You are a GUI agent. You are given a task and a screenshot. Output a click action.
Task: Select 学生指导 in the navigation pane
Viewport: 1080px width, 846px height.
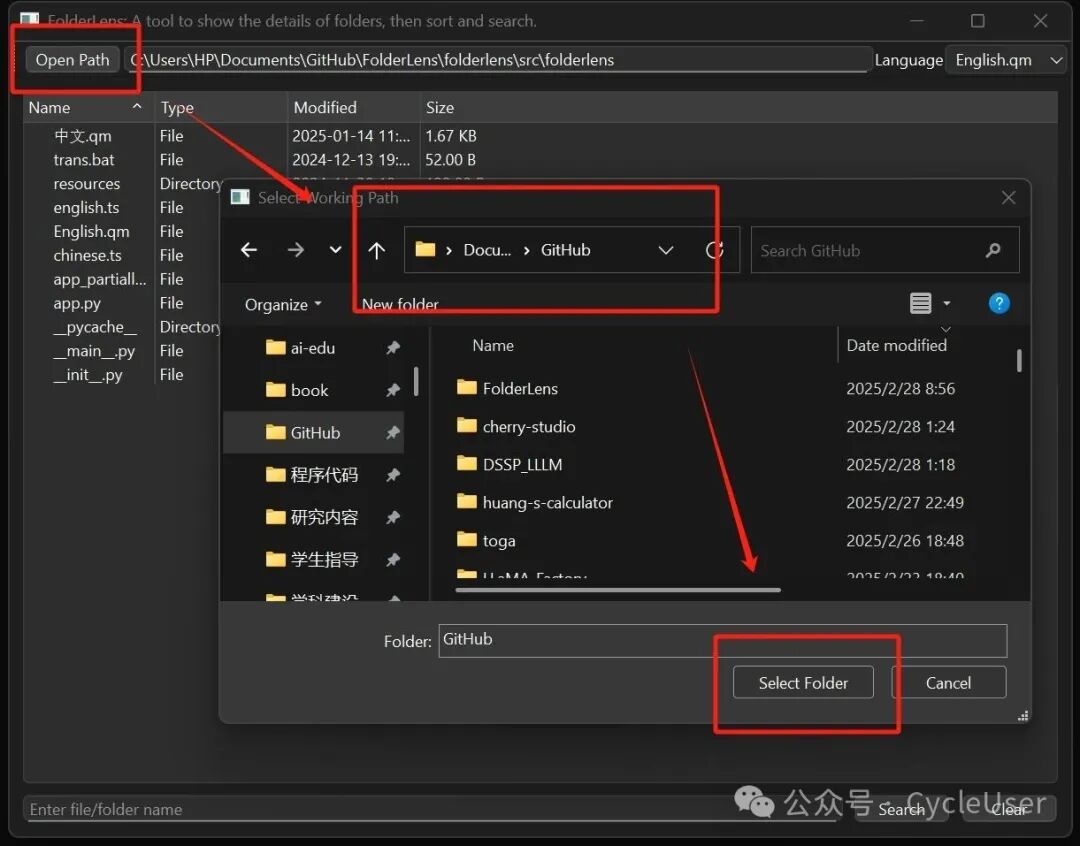point(313,559)
